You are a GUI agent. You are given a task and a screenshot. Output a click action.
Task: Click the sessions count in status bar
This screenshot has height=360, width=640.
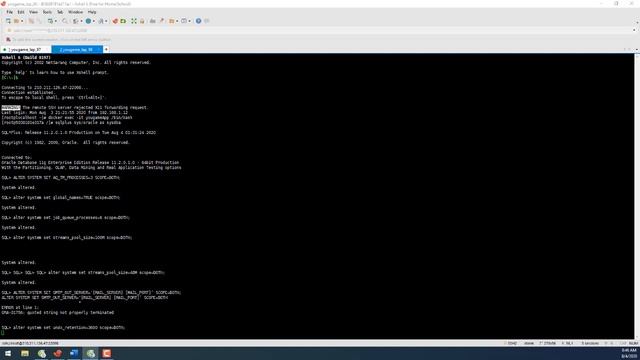point(590,344)
